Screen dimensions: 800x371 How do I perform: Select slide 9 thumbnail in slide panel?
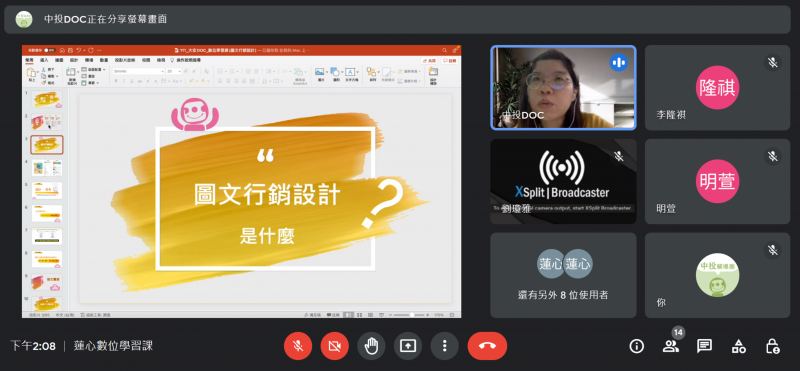click(x=47, y=282)
